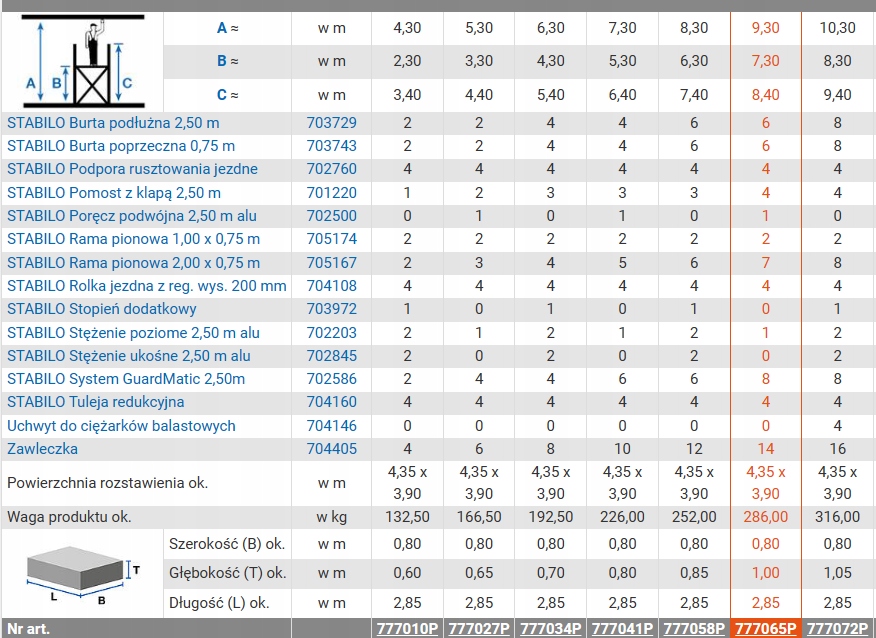The width and height of the screenshot is (876, 638).
Task: Open product variant 777027P
Action: pos(479,629)
